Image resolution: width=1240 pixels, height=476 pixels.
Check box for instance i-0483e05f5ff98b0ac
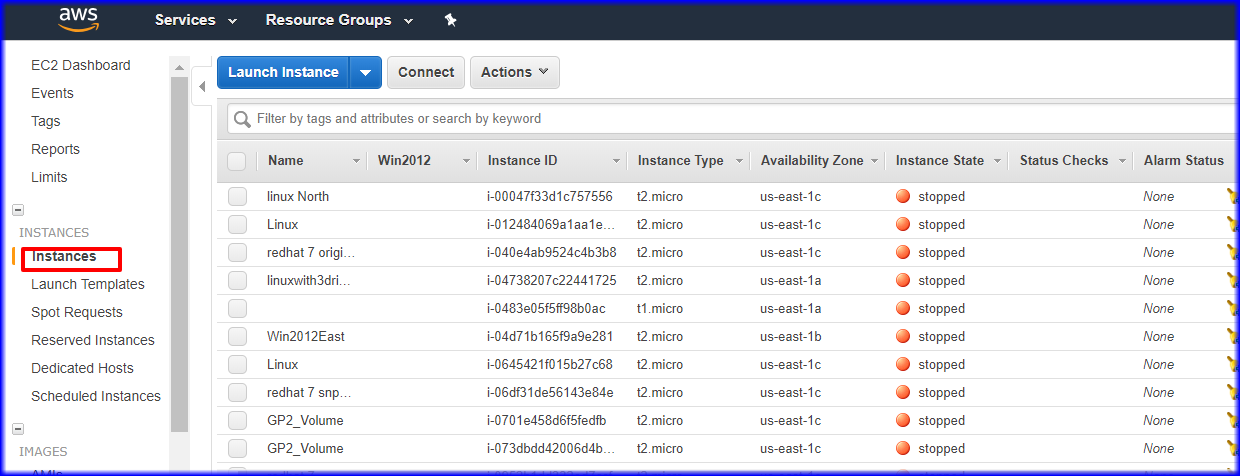(237, 309)
